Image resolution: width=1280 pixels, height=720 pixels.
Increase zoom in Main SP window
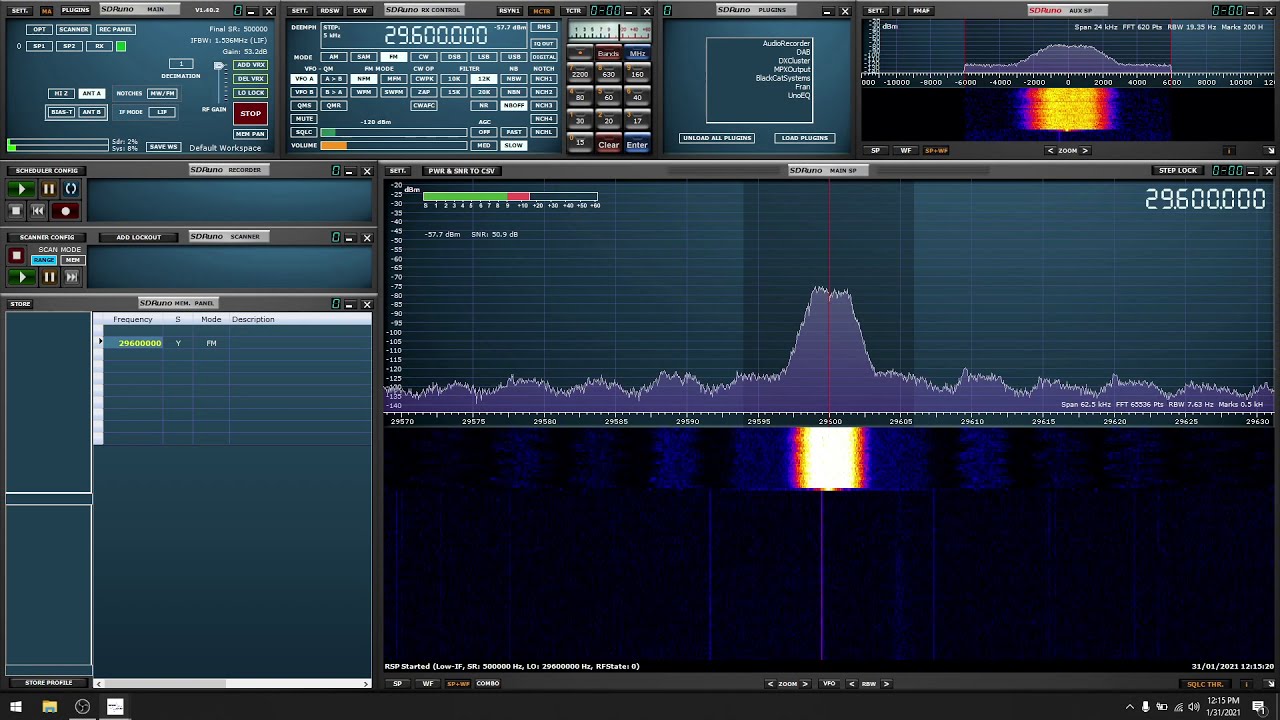(x=806, y=684)
